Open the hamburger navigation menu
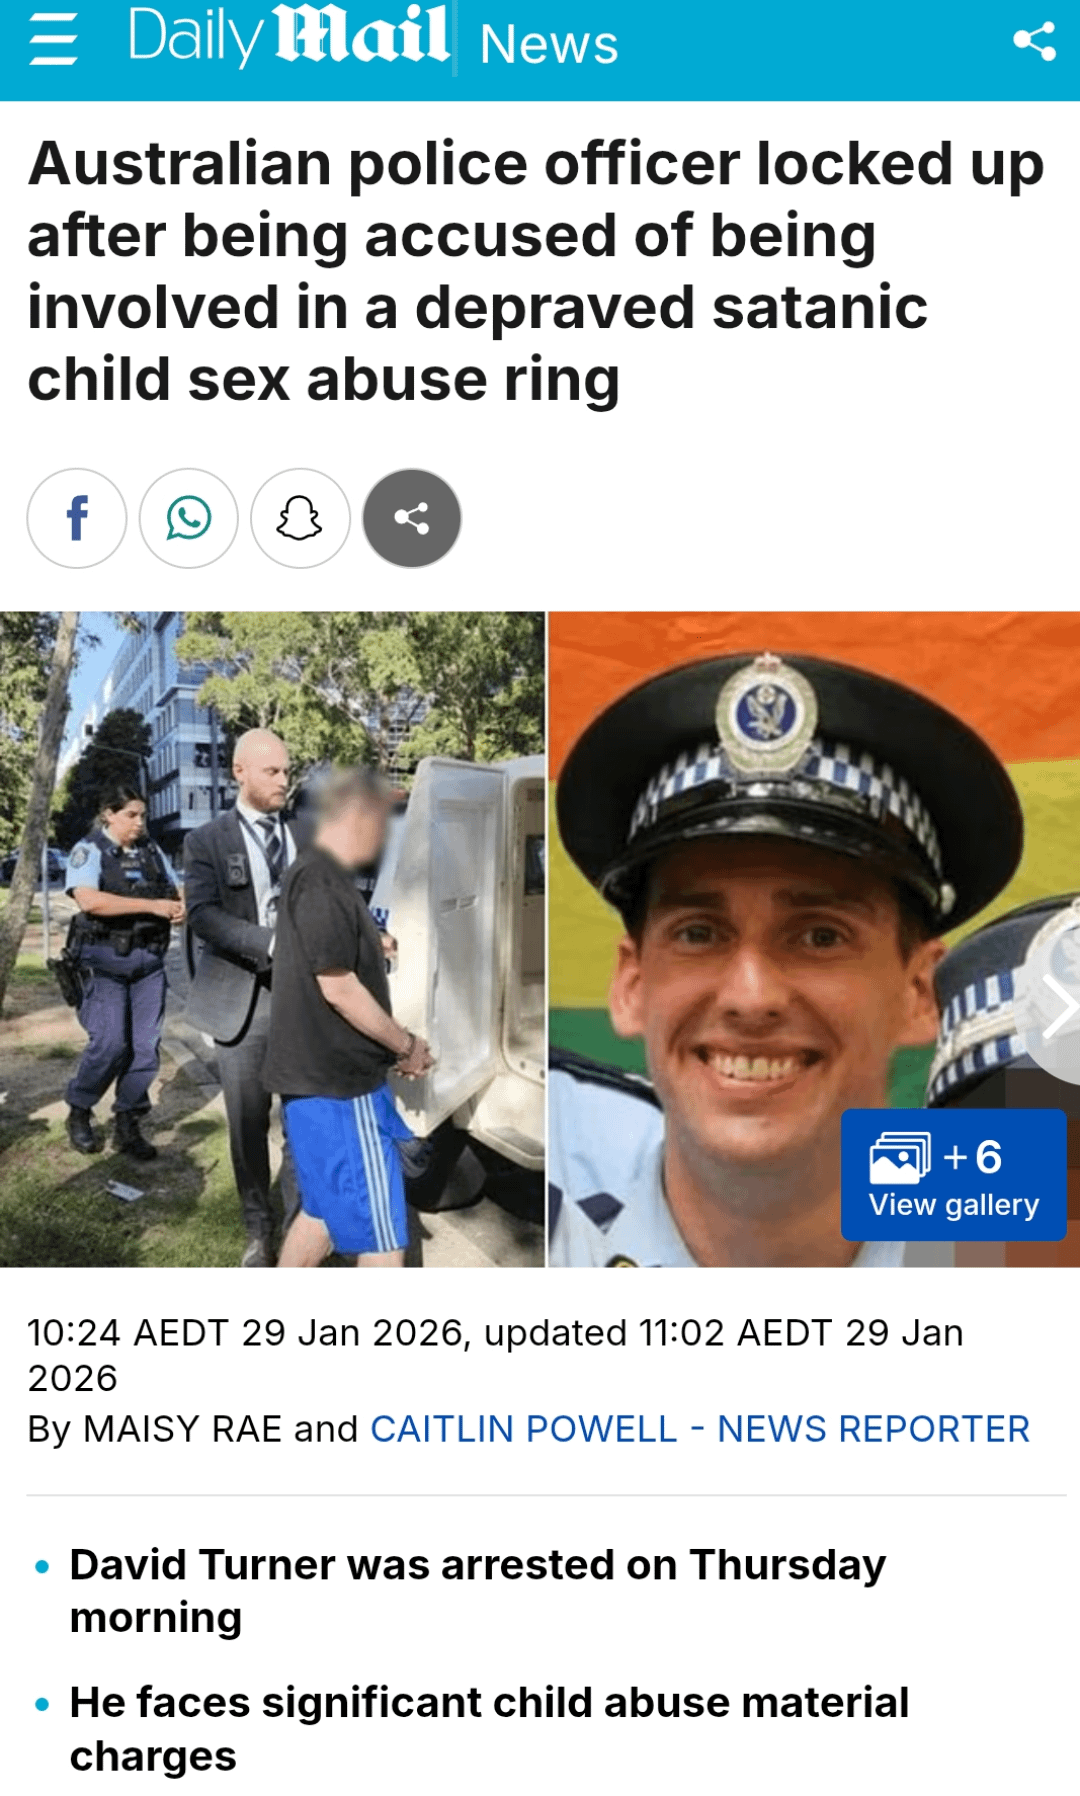Screen dimensions: 1080x1796 pos(53,42)
